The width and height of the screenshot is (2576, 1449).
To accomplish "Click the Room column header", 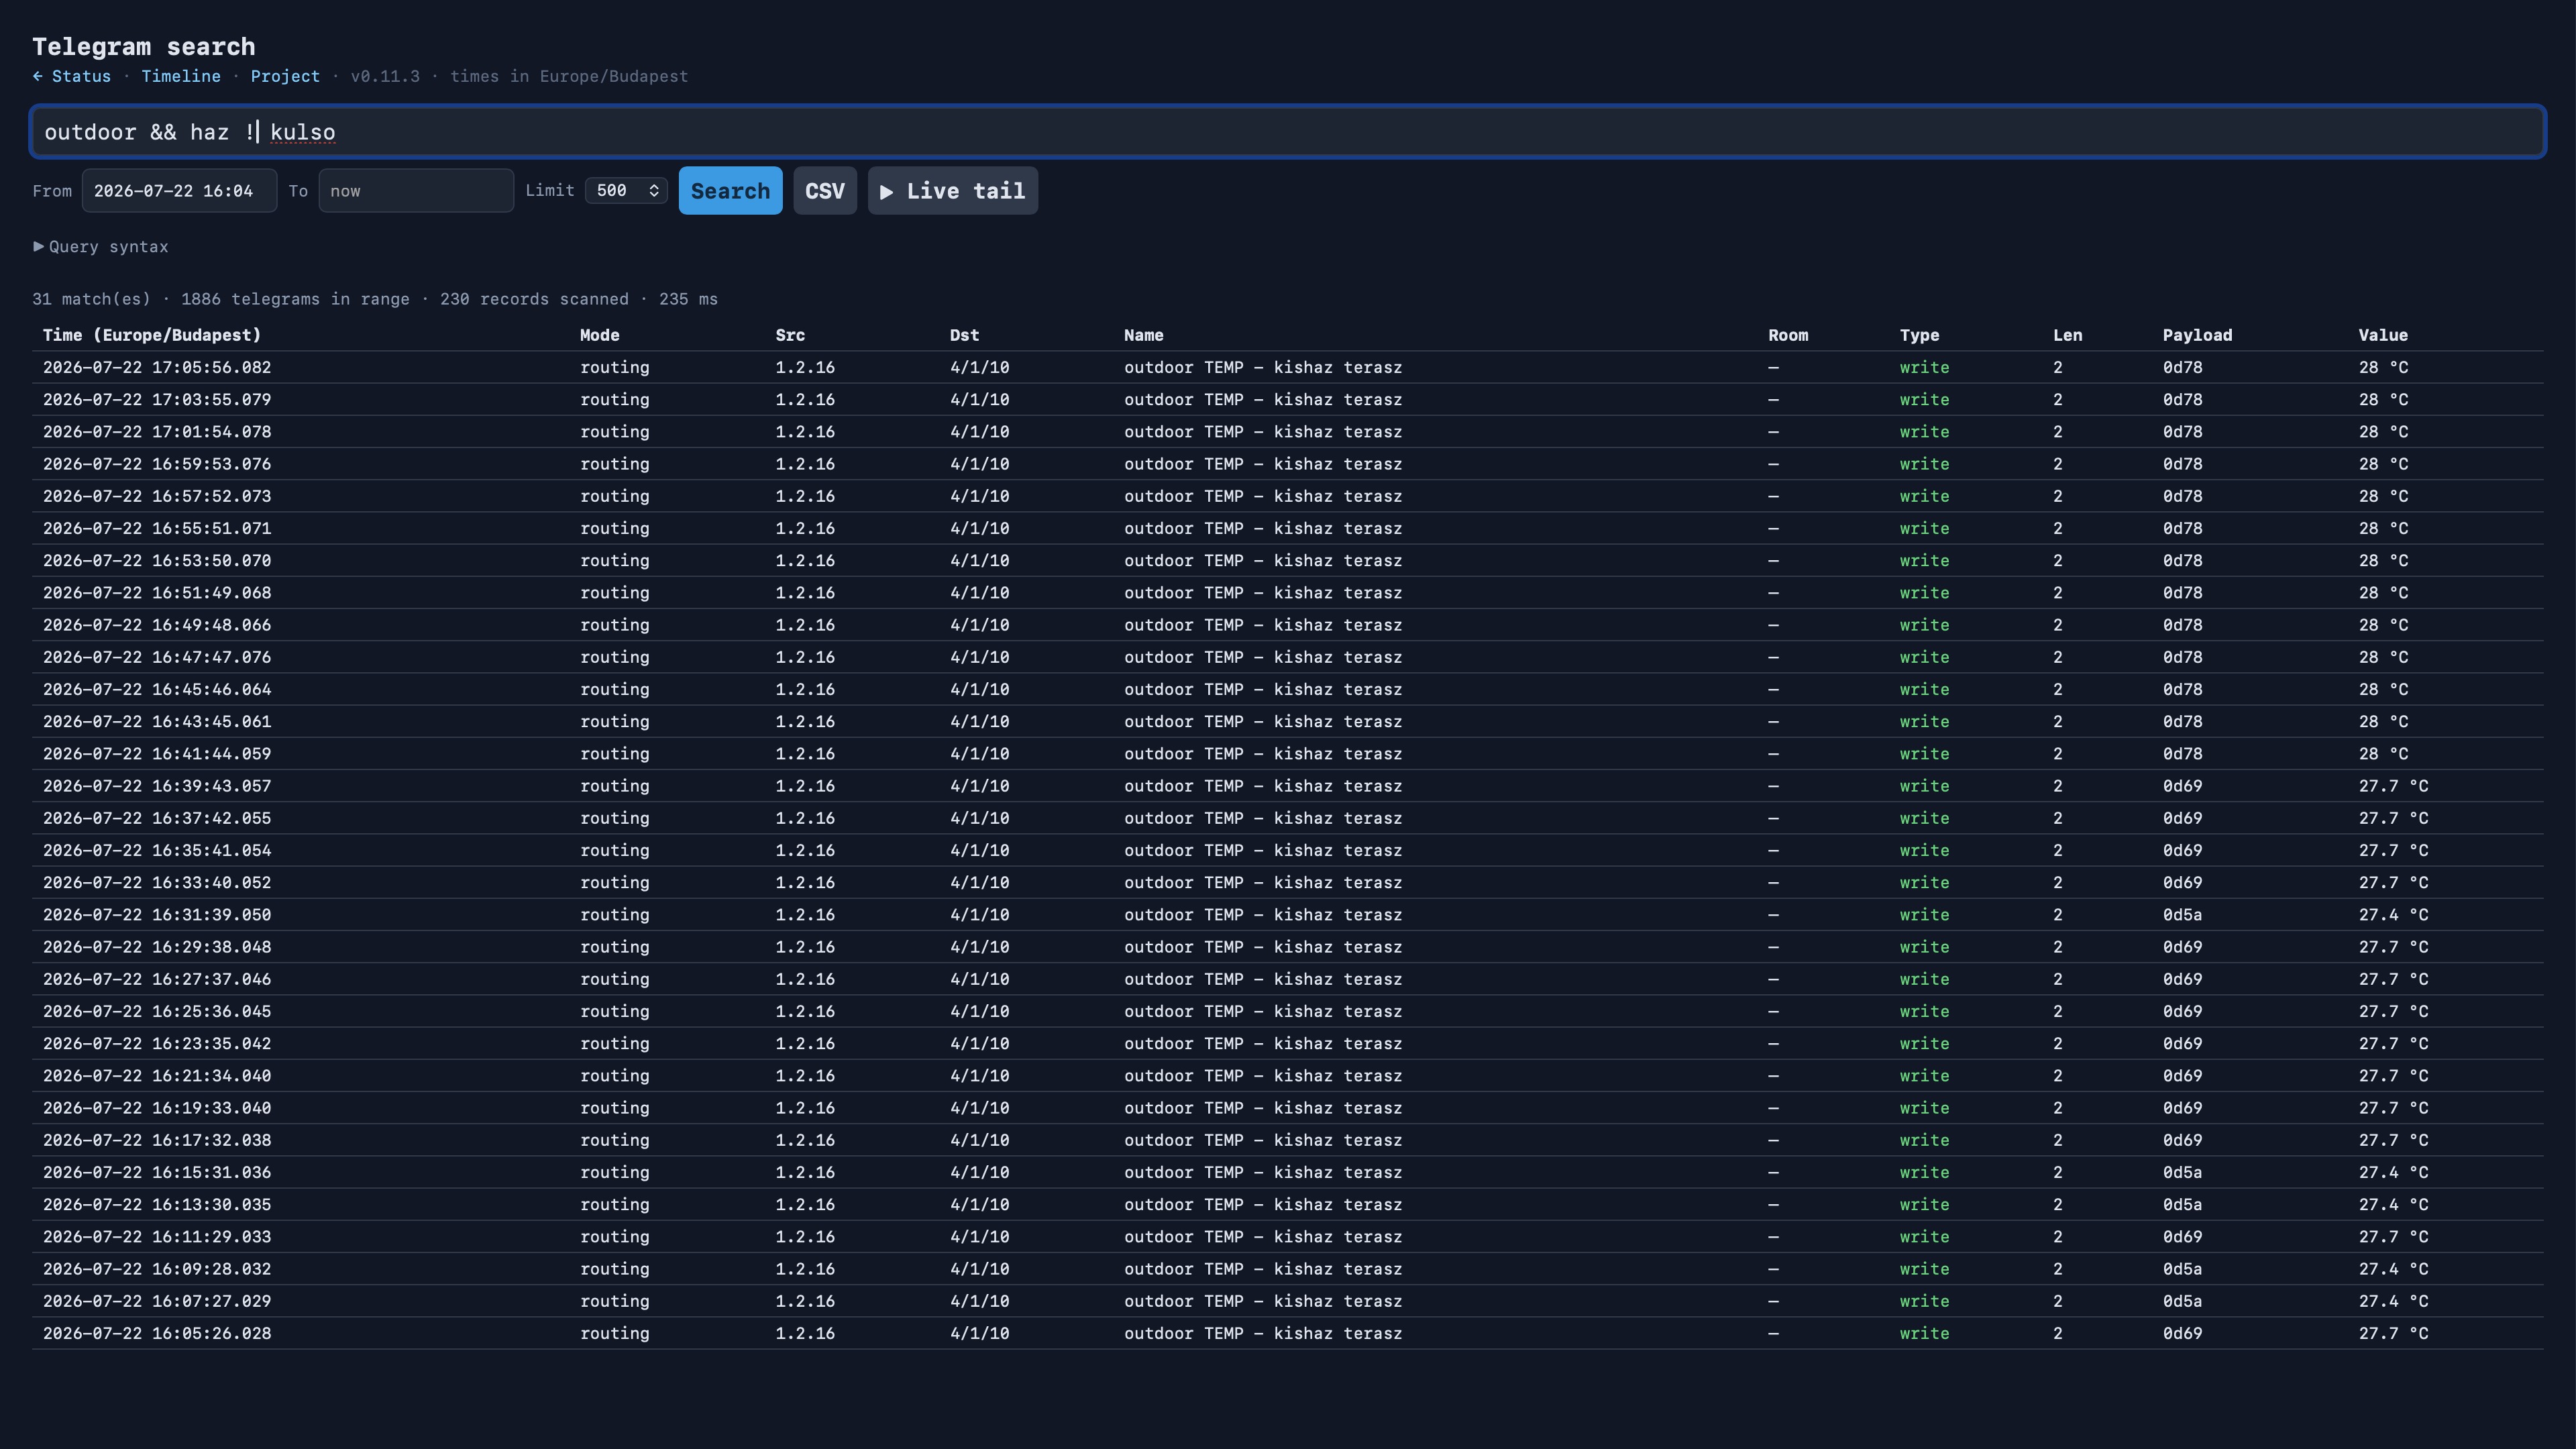I will [1788, 335].
